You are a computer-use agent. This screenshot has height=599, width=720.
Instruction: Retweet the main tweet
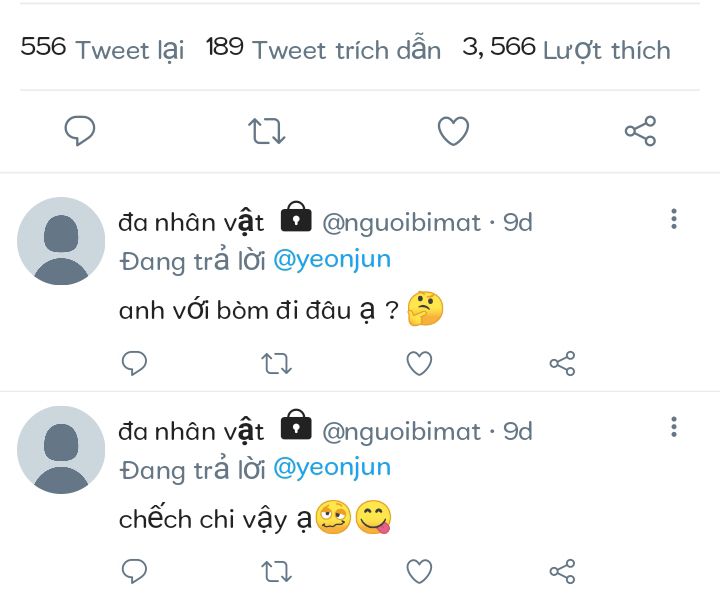click(267, 131)
